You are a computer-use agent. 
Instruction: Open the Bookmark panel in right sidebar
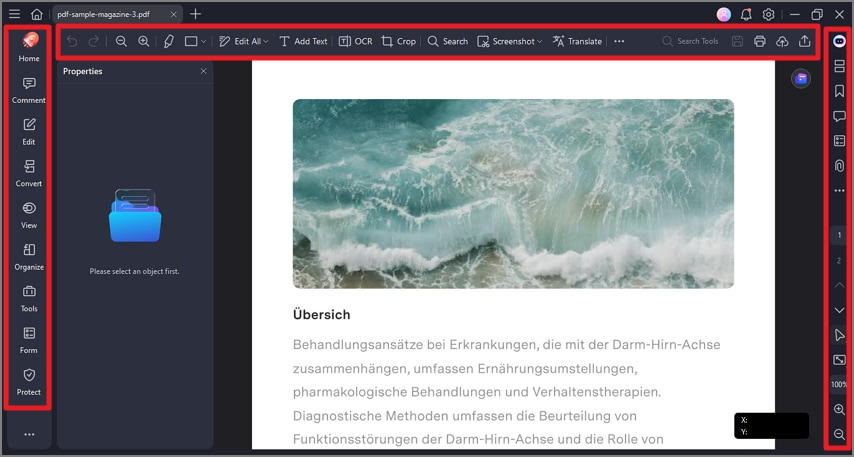click(x=839, y=91)
